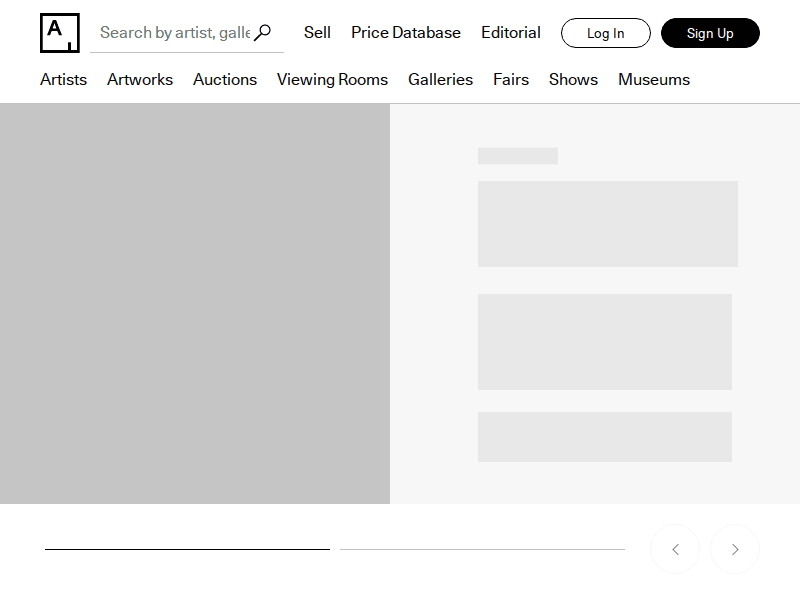The height and width of the screenshot is (600, 800).
Task: Focus the search by artist input field
Action: 174,33
